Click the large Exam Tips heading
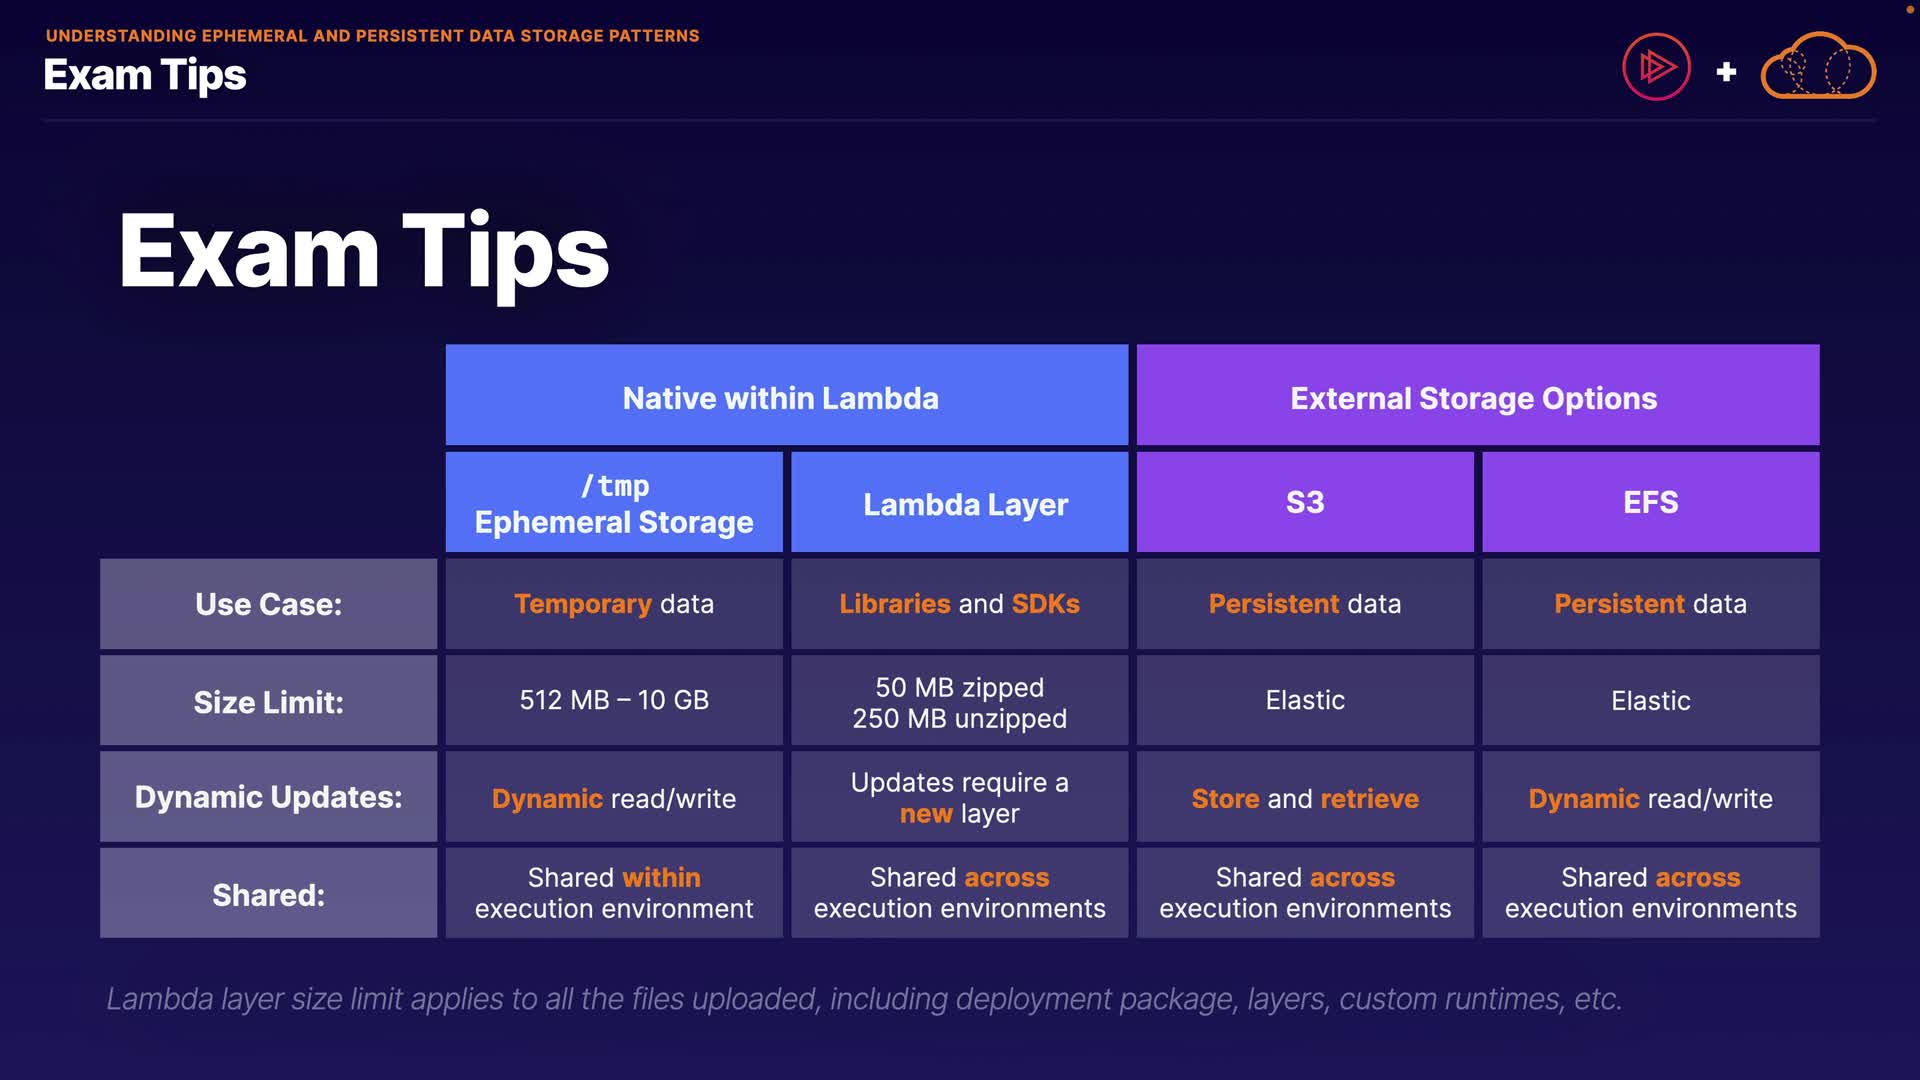1920x1080 pixels. click(x=363, y=252)
